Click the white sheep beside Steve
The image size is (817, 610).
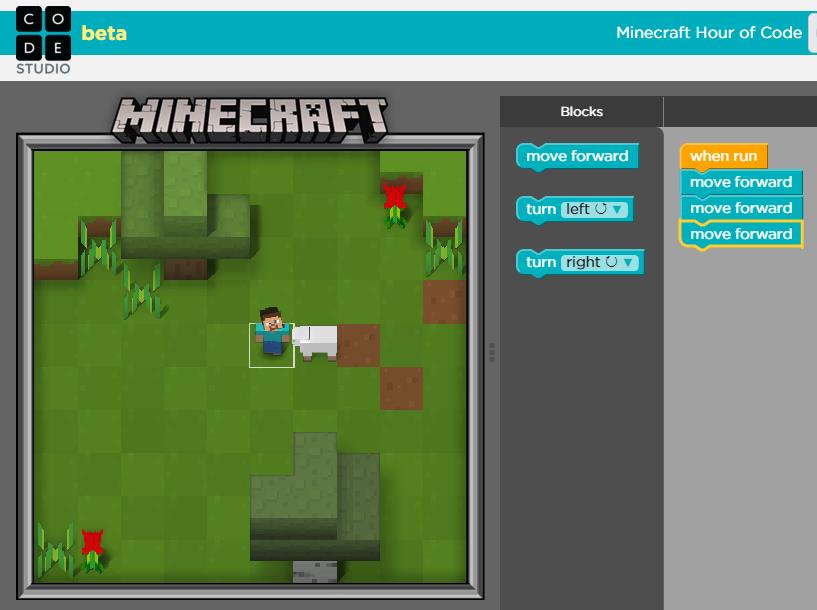tap(315, 342)
